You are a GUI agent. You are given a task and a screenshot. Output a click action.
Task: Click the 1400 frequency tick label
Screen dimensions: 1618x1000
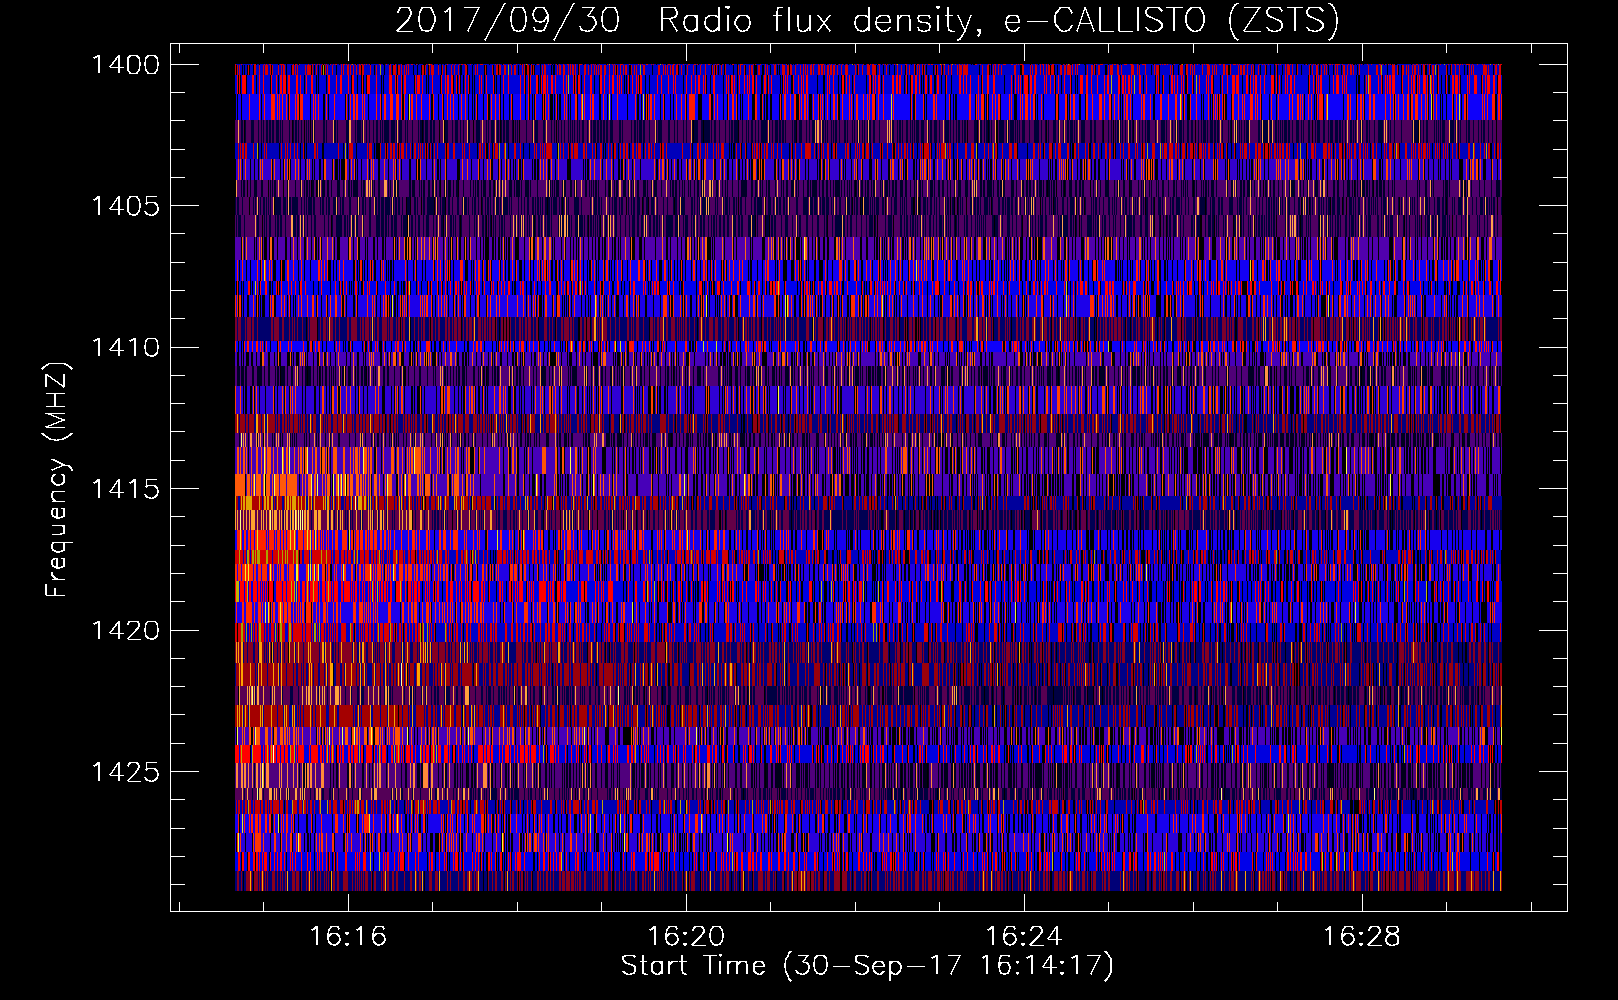click(125, 65)
